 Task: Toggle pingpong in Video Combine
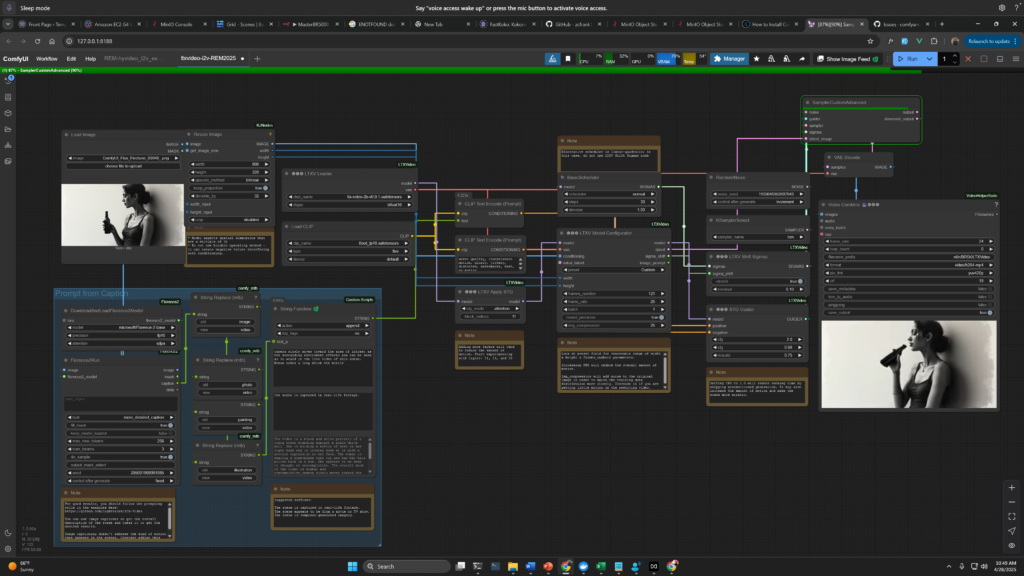click(x=909, y=304)
